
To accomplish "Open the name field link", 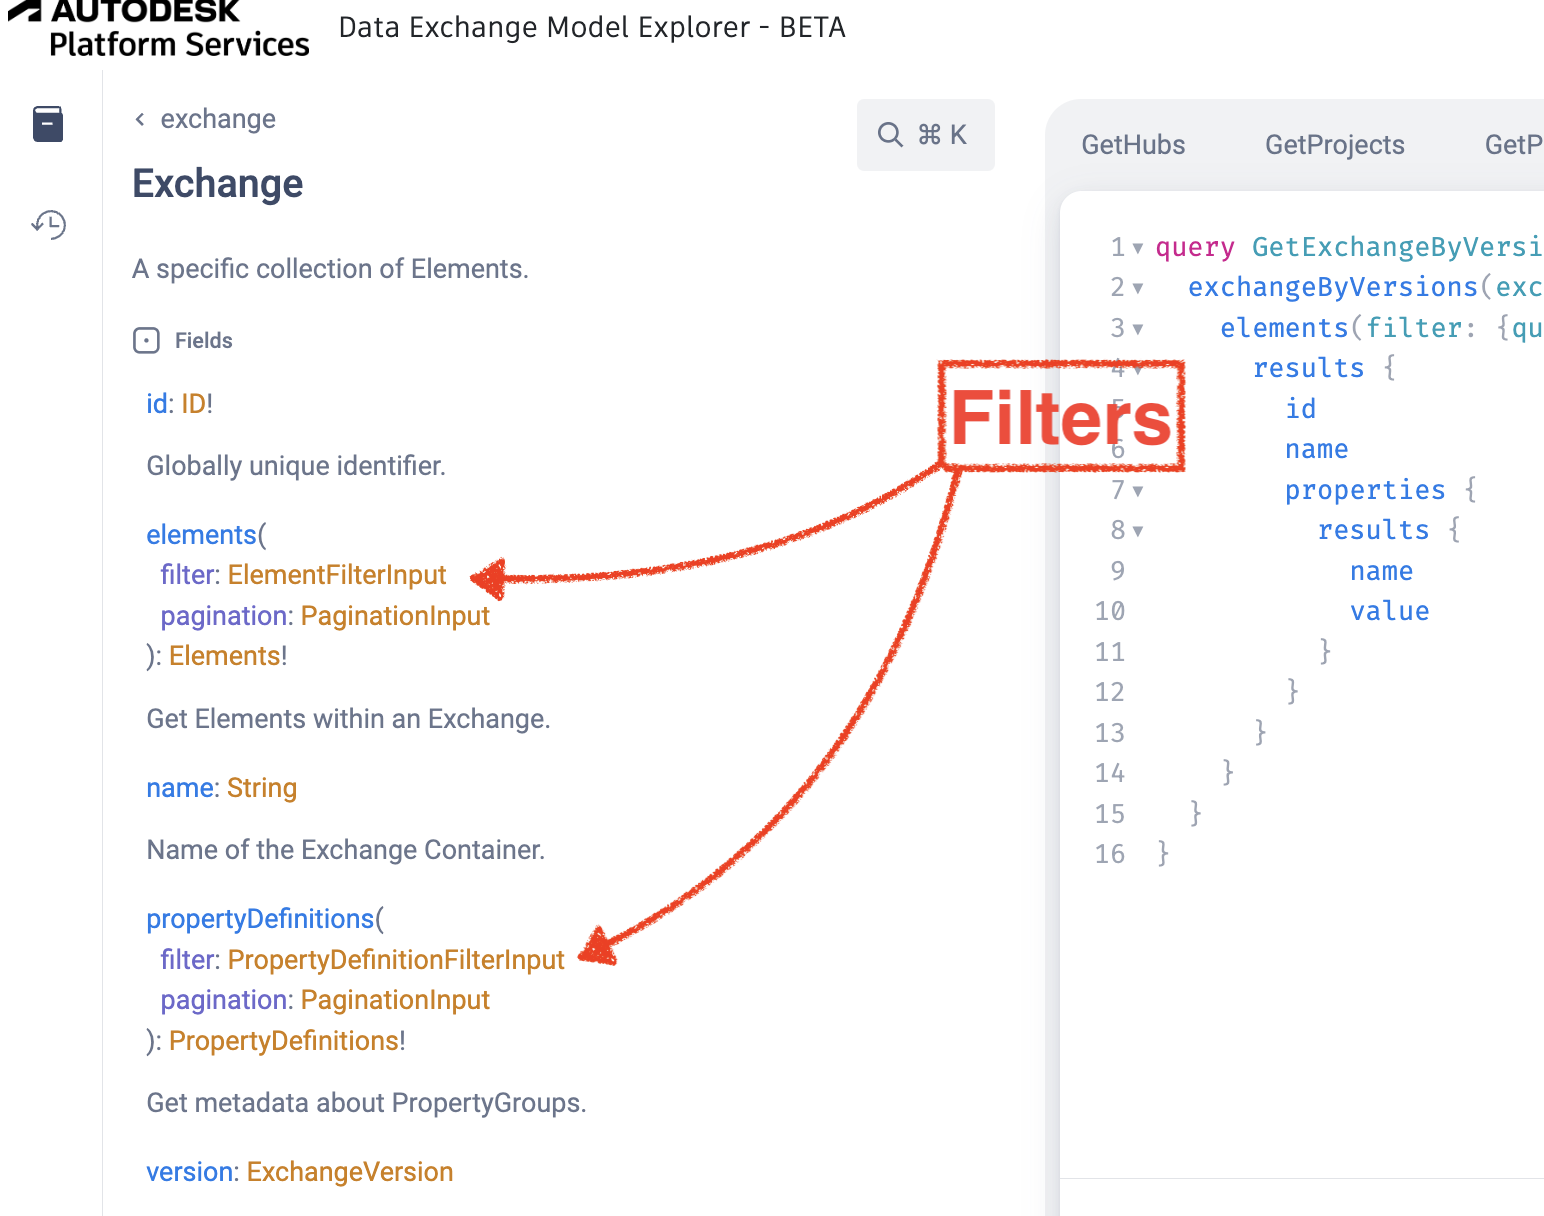I will tap(180, 788).
